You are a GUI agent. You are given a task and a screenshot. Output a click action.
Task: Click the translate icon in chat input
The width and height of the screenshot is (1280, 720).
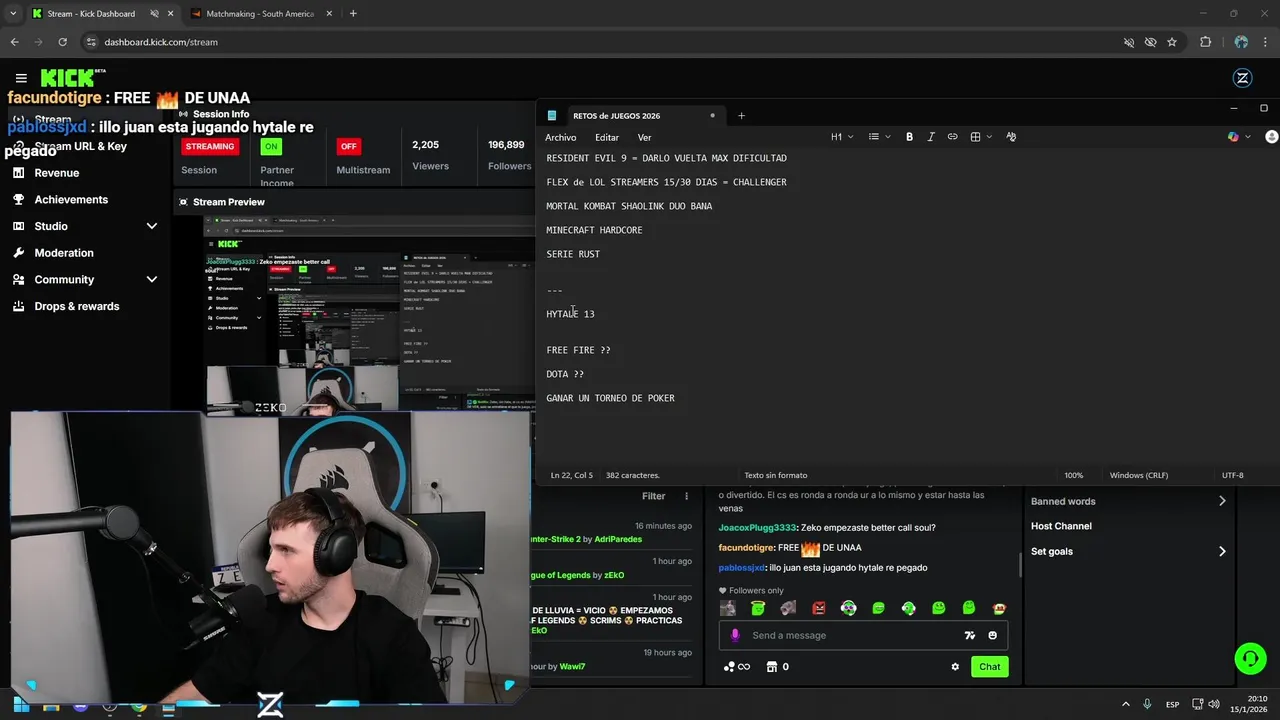[969, 635]
